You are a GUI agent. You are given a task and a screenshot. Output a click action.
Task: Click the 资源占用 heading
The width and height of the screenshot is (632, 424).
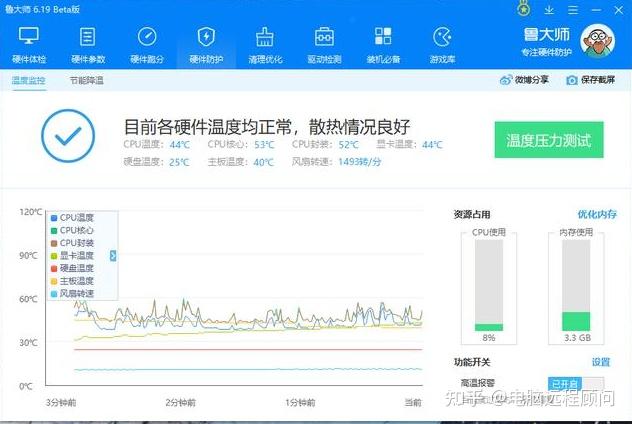[472, 214]
